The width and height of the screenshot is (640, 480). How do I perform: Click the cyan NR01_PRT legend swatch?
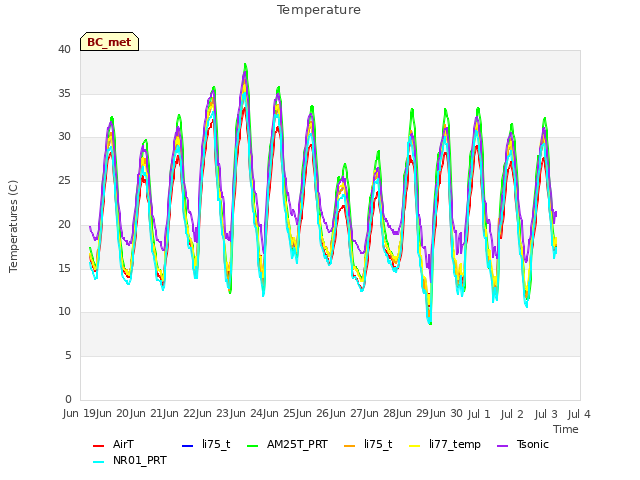[x=98, y=462]
